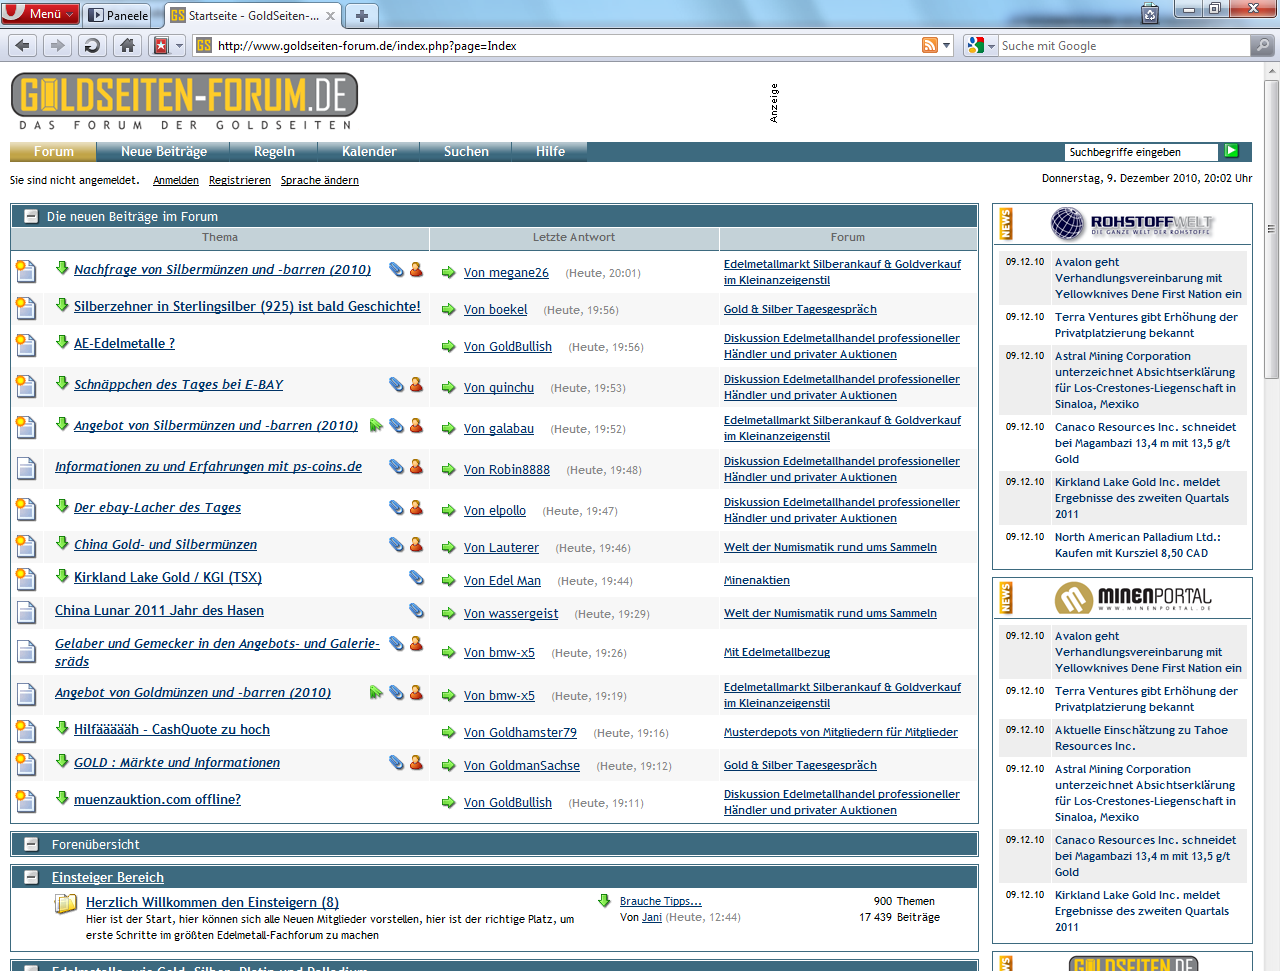Open the Neue Beiträge navigation tab
Image resolution: width=1280 pixels, height=971 pixels.
163,151
